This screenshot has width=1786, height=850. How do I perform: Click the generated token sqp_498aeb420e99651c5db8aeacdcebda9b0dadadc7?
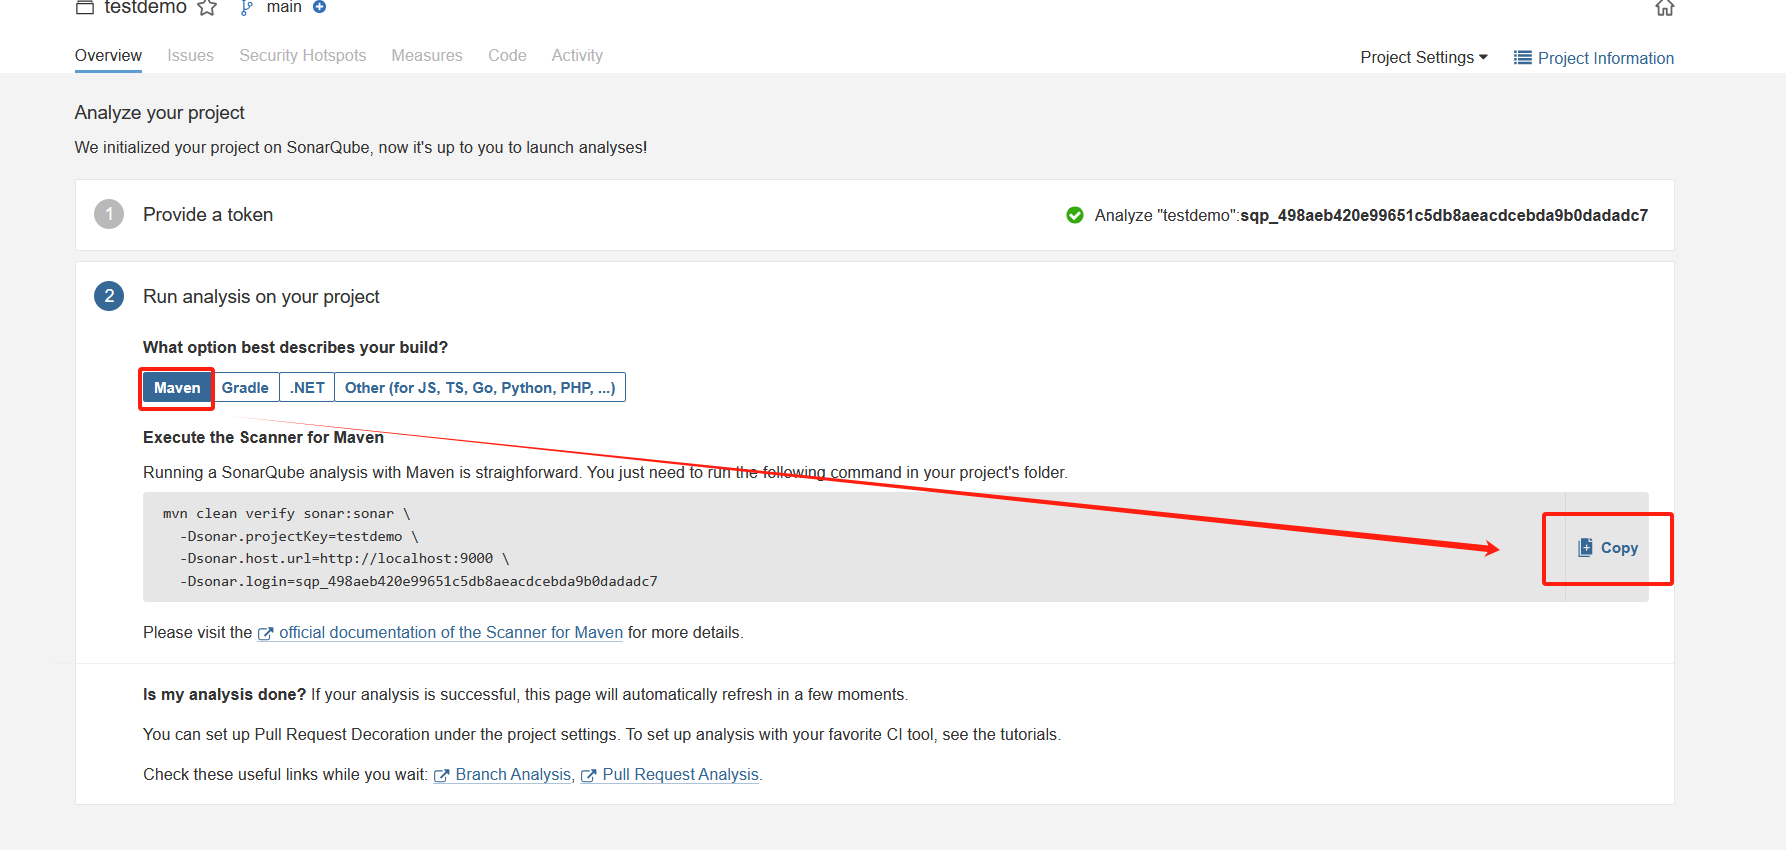tap(1444, 215)
